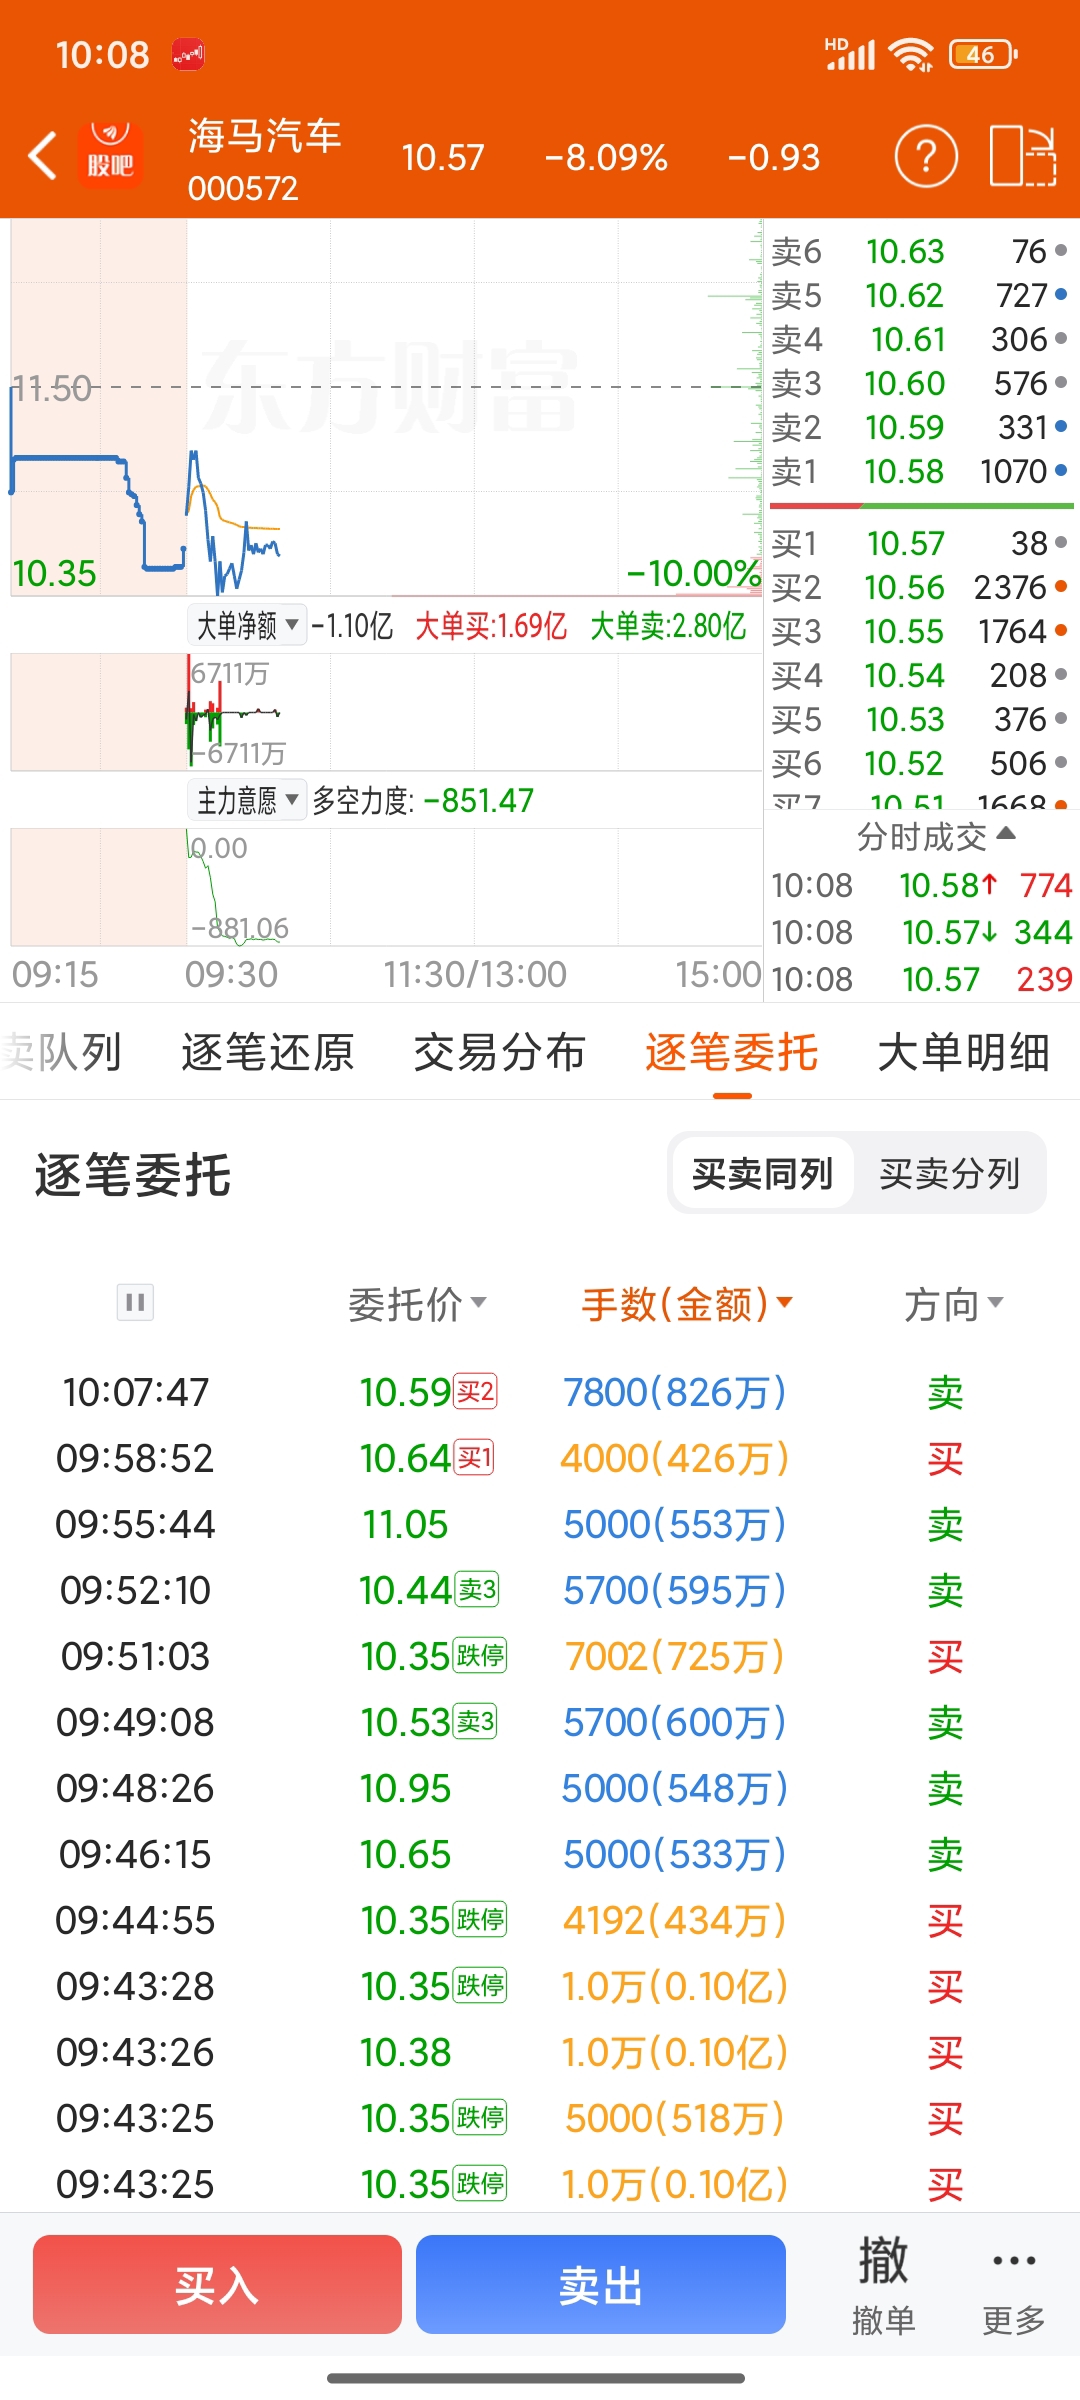
Task: Tap the red notification app icon
Action: point(188,54)
